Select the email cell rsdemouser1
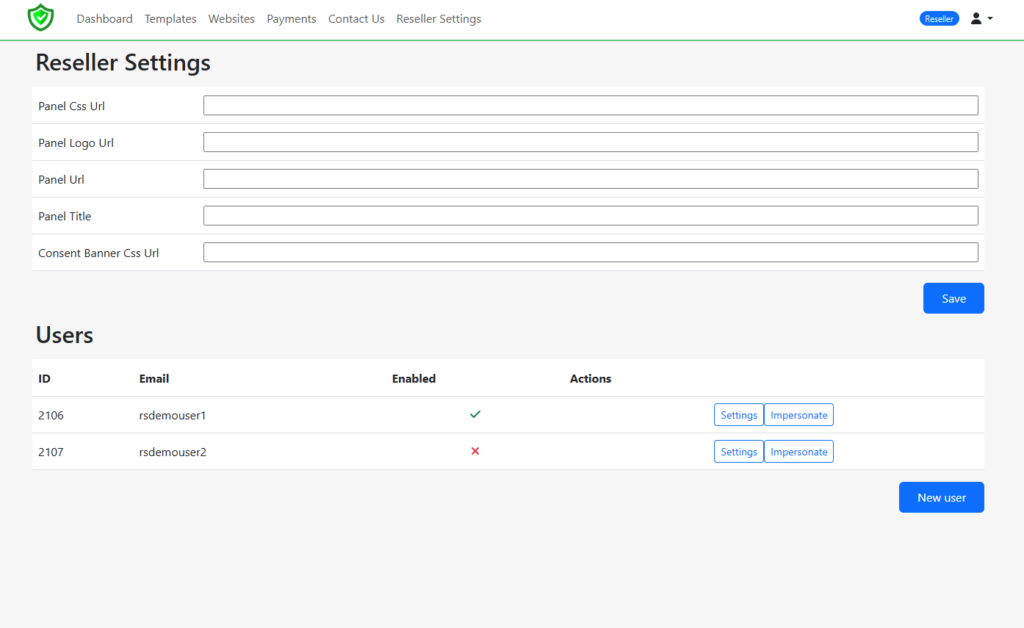The width and height of the screenshot is (1024, 628). point(172,415)
